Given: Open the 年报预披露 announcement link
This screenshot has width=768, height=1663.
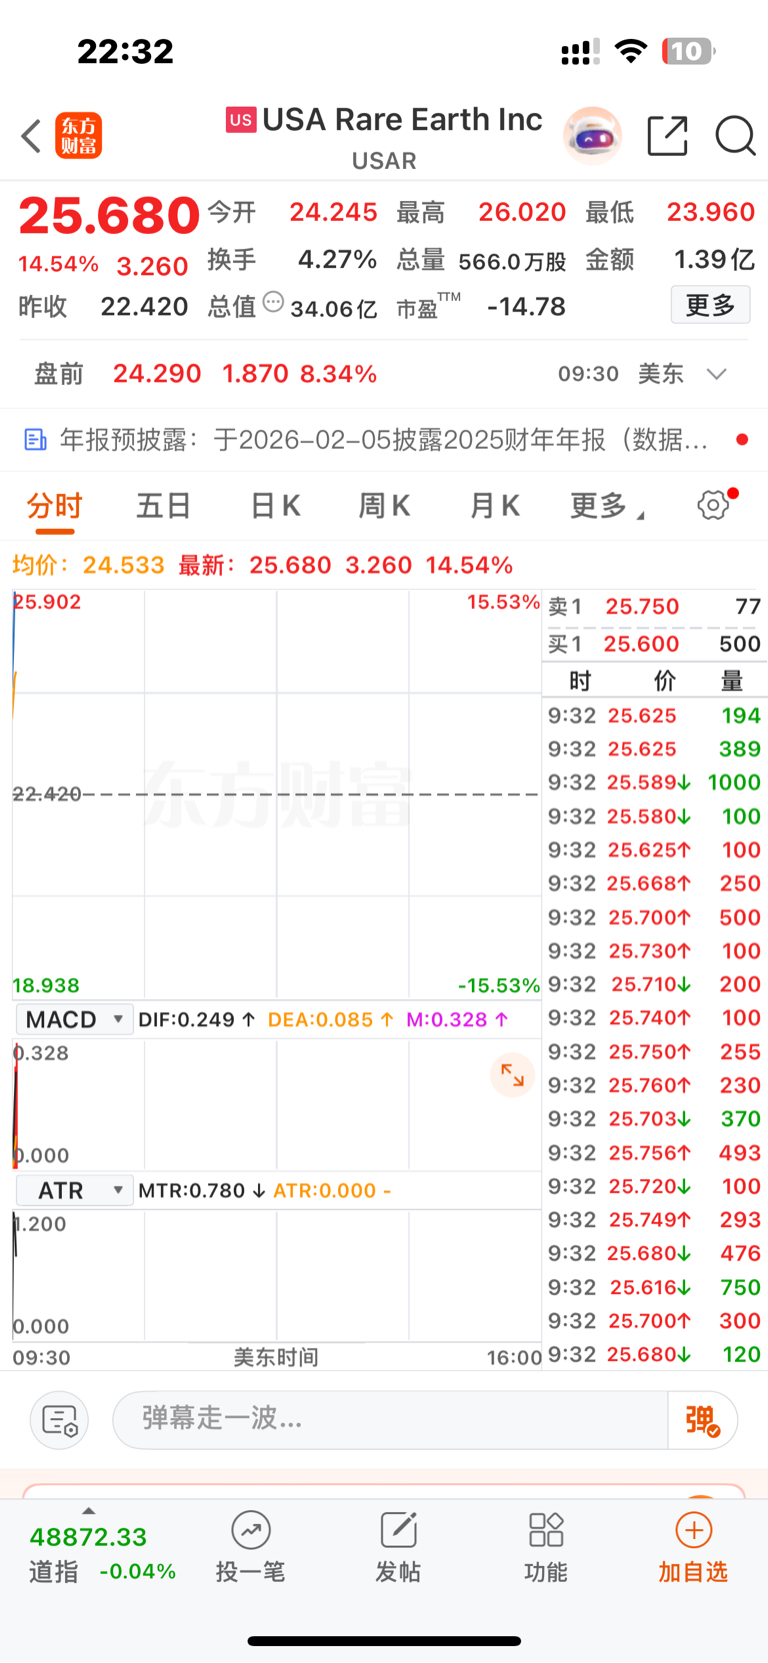Looking at the screenshot, I should tap(384, 440).
